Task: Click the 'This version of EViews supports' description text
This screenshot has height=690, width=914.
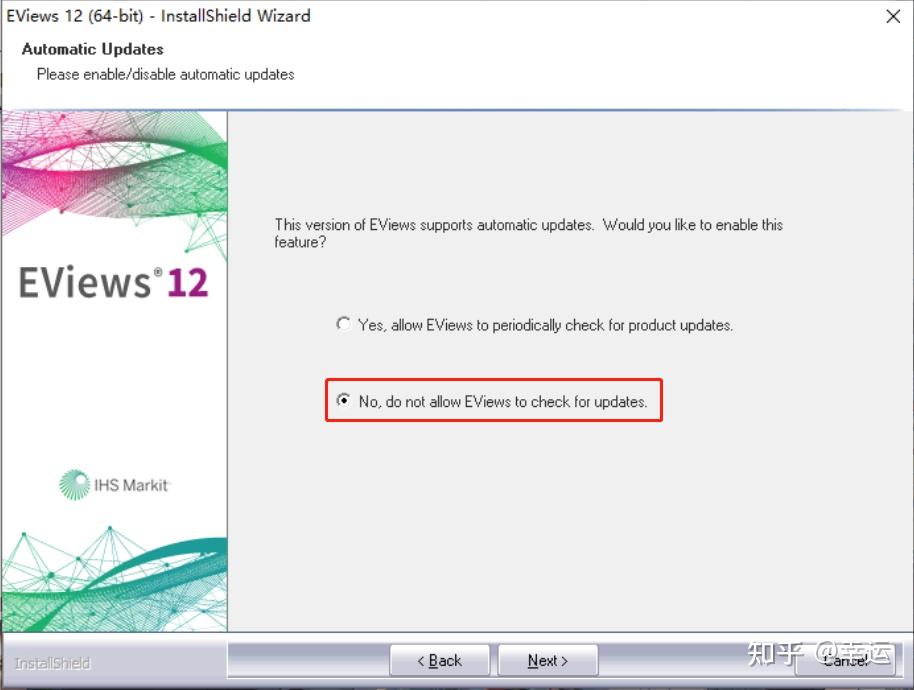Action: (529, 233)
